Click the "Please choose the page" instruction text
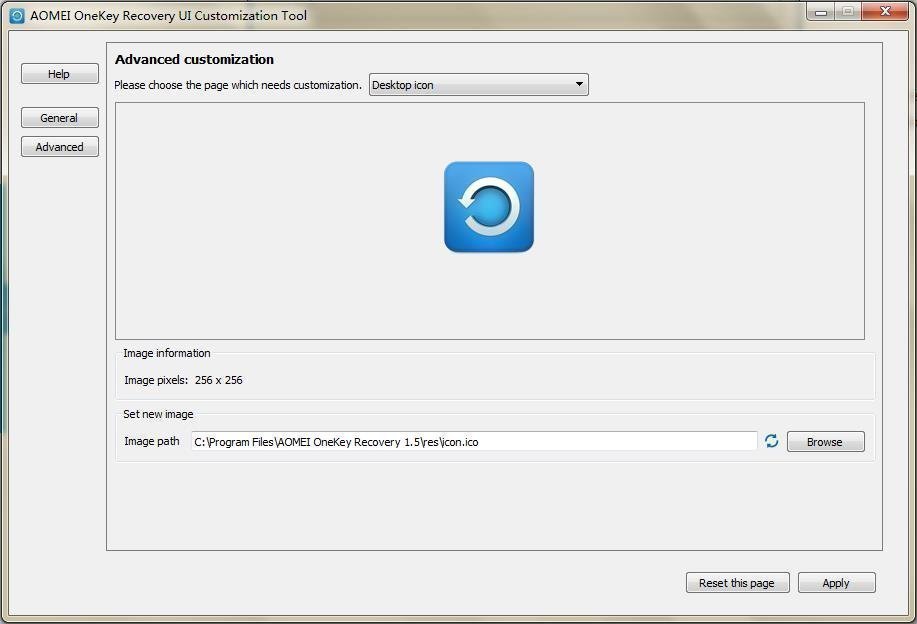The width and height of the screenshot is (917, 624). [238, 85]
